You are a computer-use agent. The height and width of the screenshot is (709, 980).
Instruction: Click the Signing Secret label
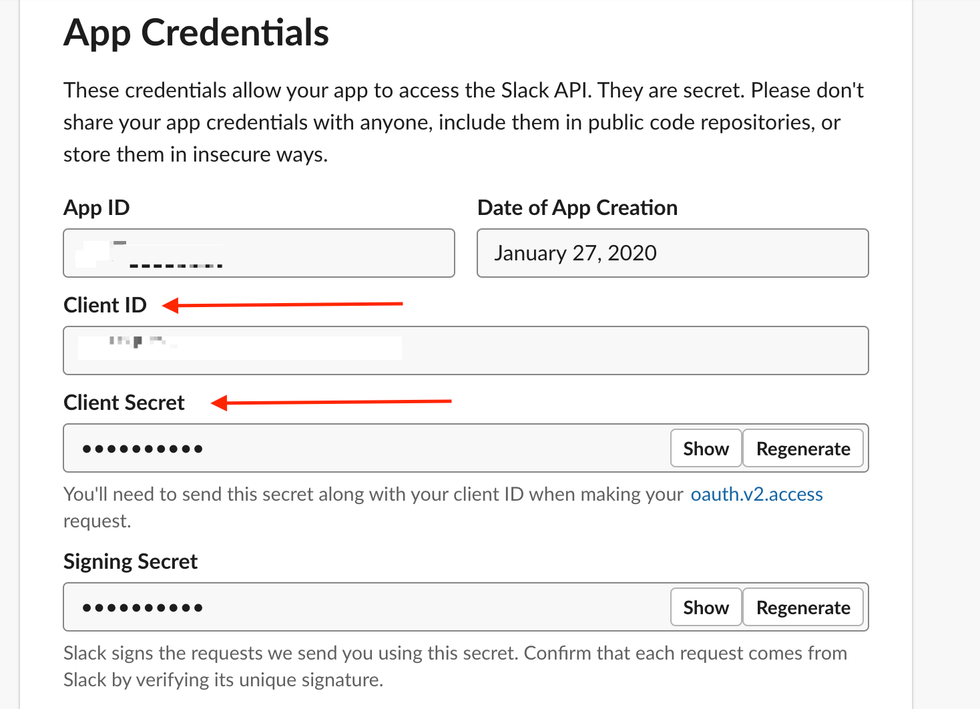(x=130, y=562)
